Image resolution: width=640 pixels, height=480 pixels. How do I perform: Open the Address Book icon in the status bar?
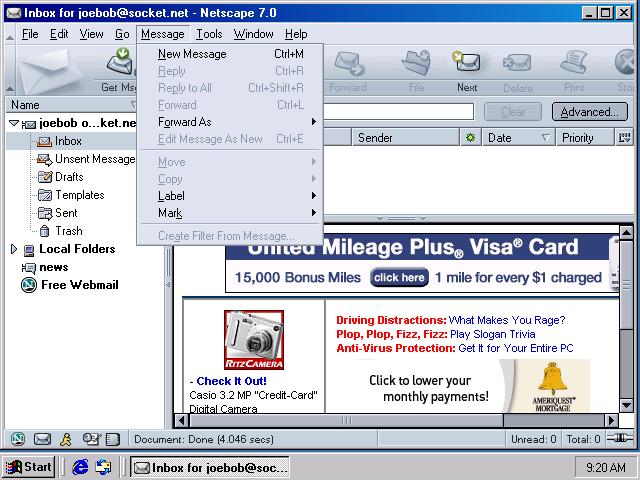[113, 439]
